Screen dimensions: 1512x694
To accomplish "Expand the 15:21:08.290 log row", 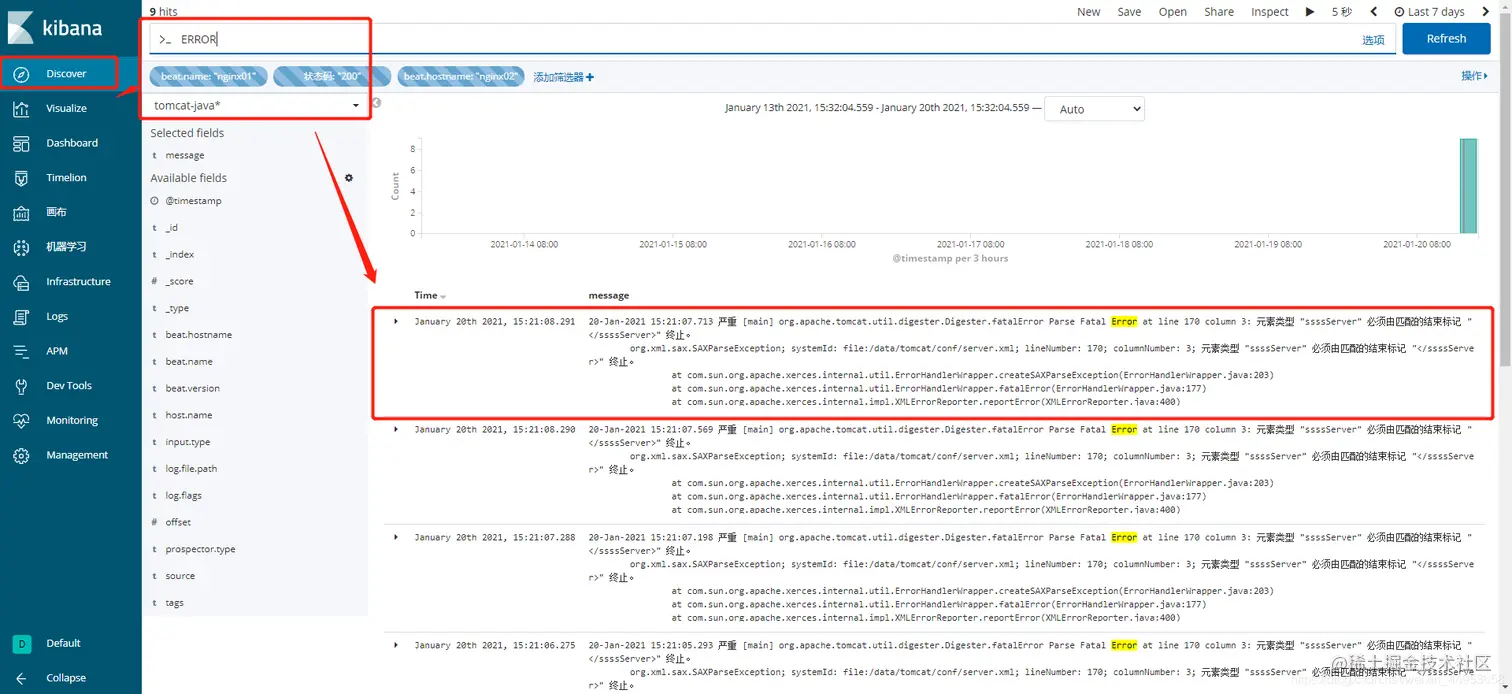I will coord(396,429).
